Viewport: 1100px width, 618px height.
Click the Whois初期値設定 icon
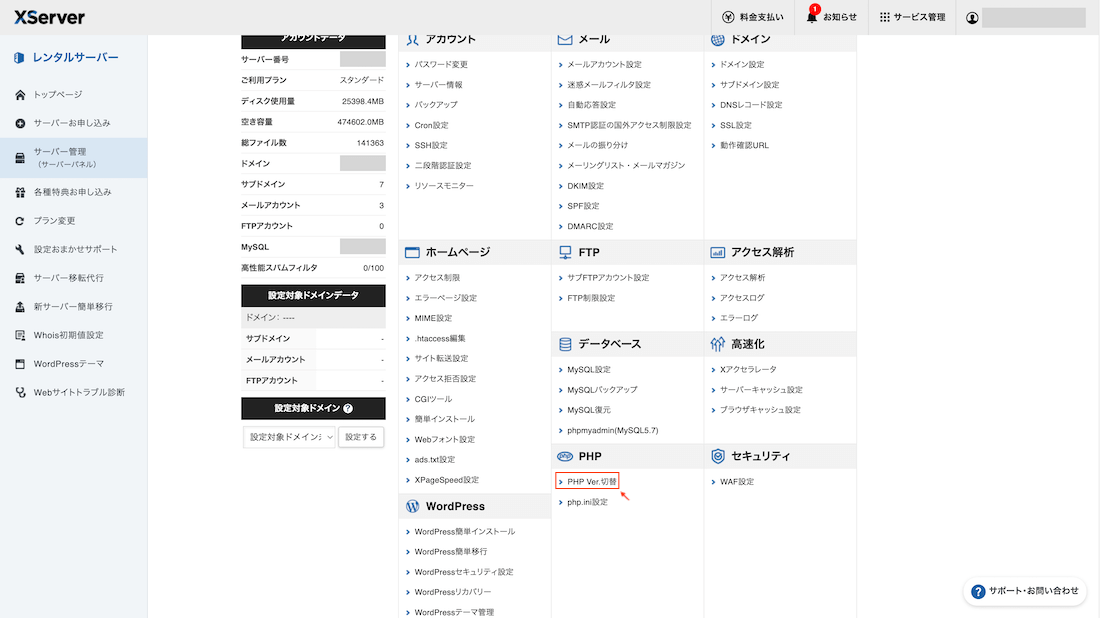tap(20, 335)
